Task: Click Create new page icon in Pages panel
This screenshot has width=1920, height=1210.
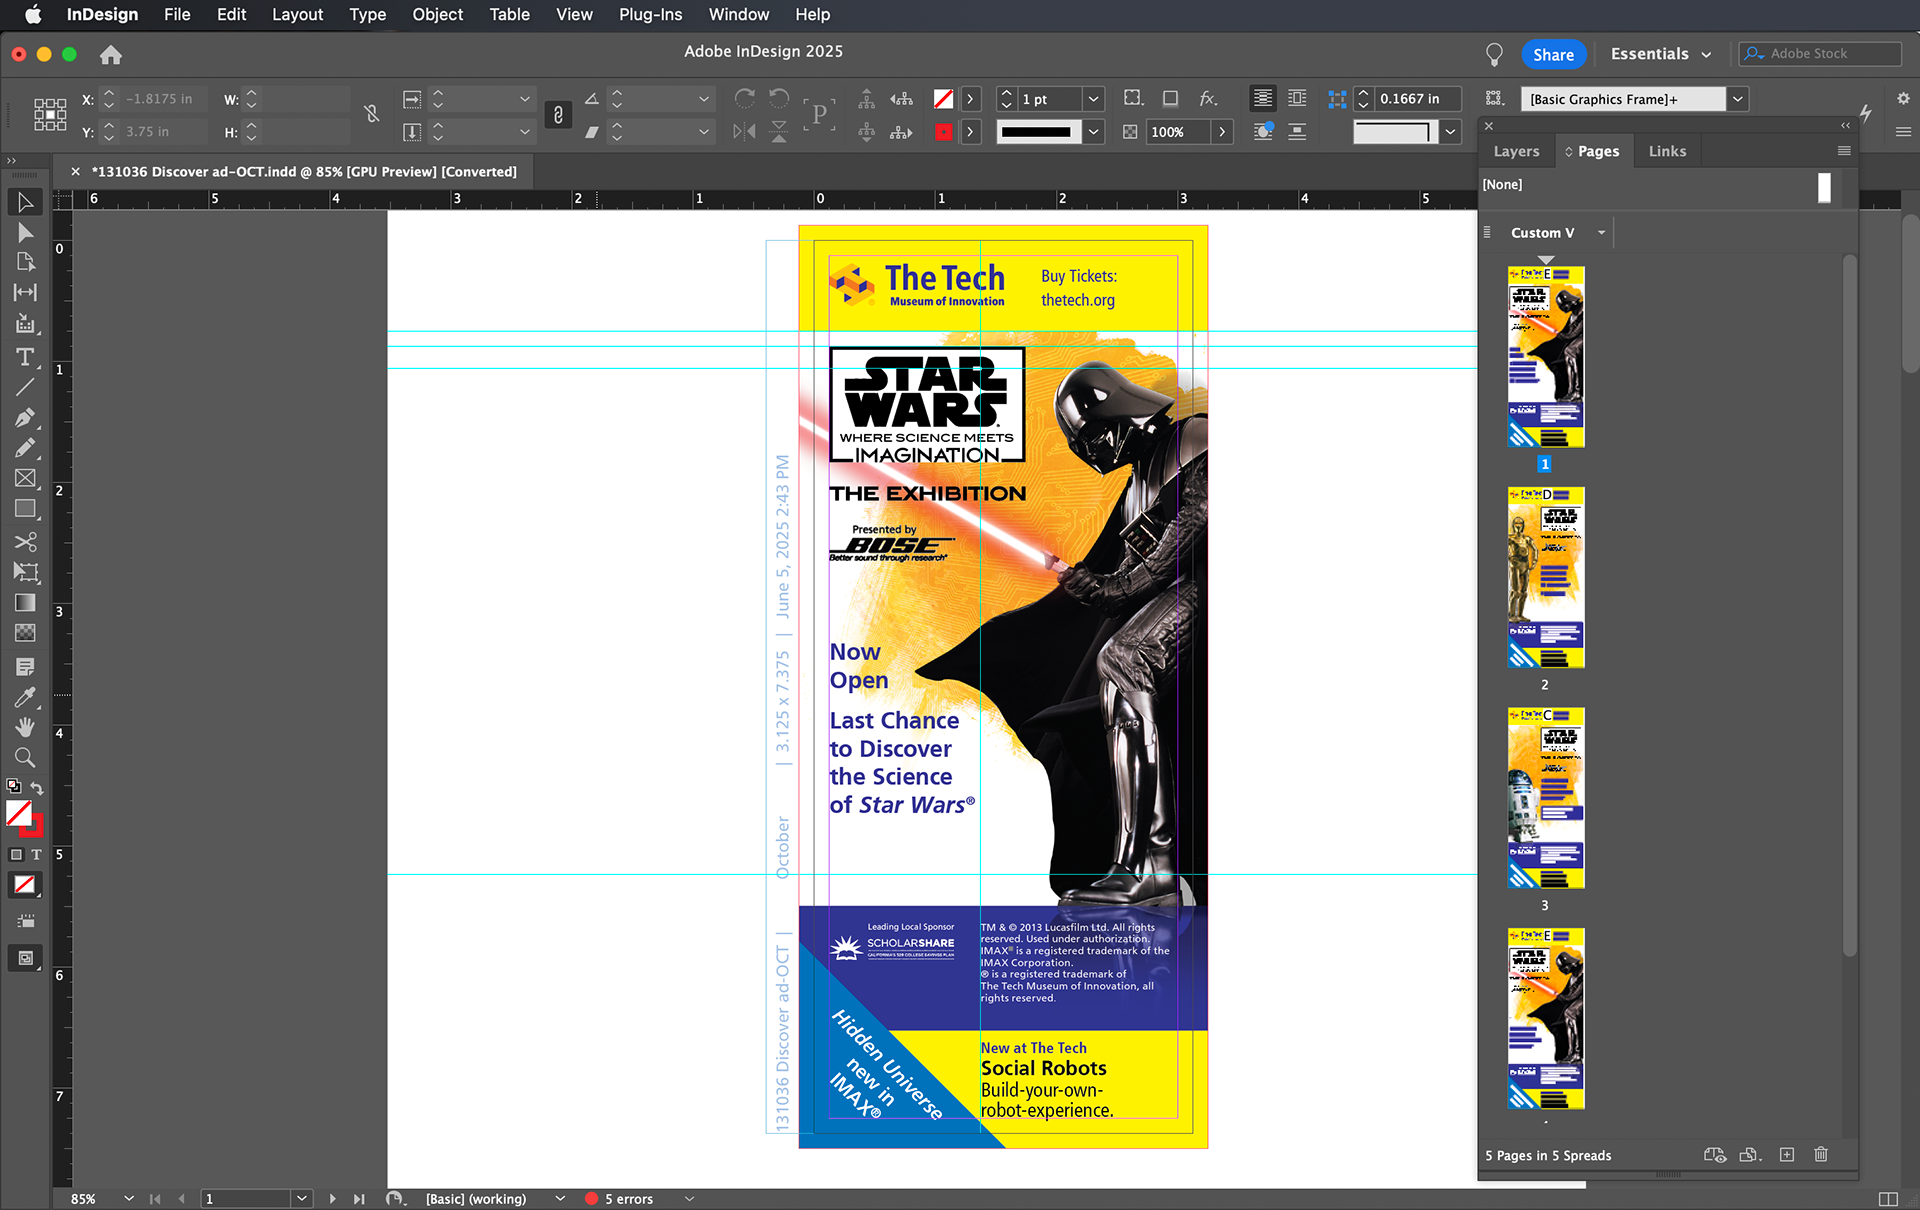Action: 1787,1155
